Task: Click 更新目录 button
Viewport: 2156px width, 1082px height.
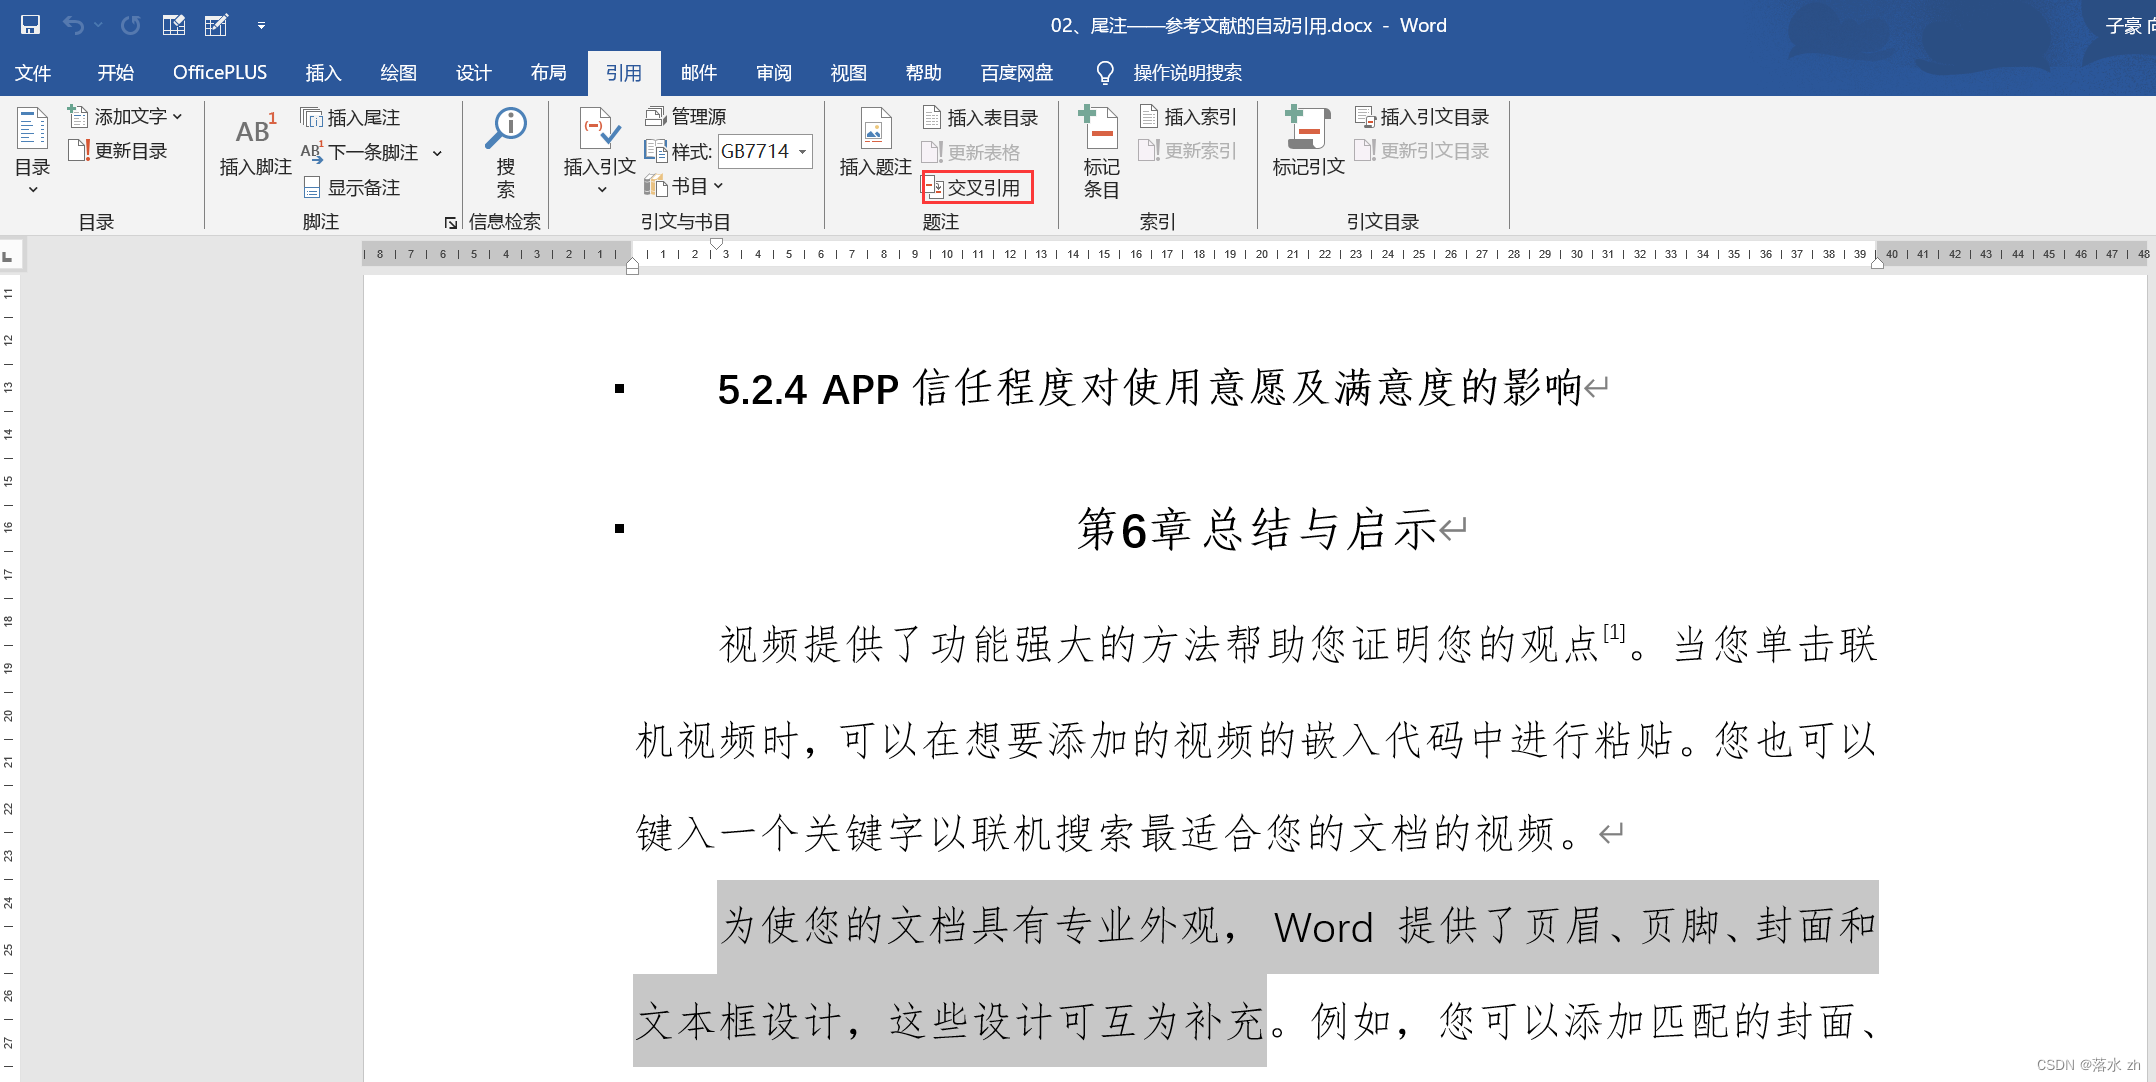Action: 118,151
